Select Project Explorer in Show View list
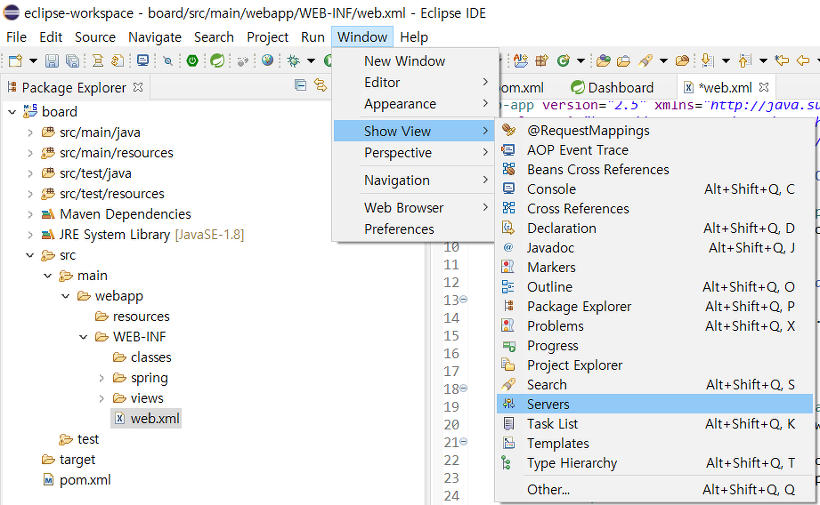 pos(655,365)
